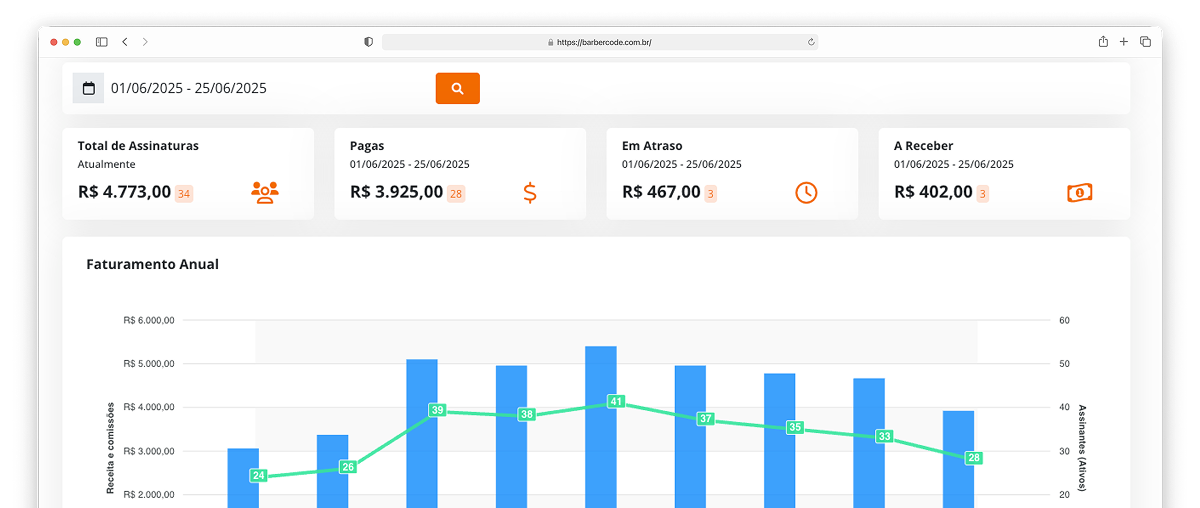The image size is (1200, 508).
Task: Open the calendar date picker icon
Action: (88, 88)
